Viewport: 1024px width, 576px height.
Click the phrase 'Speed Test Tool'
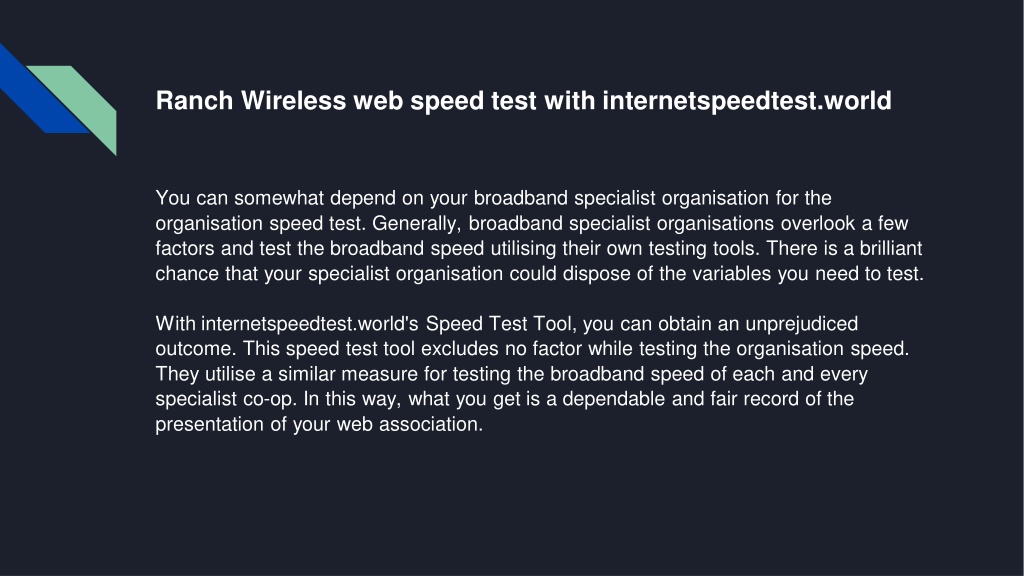point(500,324)
